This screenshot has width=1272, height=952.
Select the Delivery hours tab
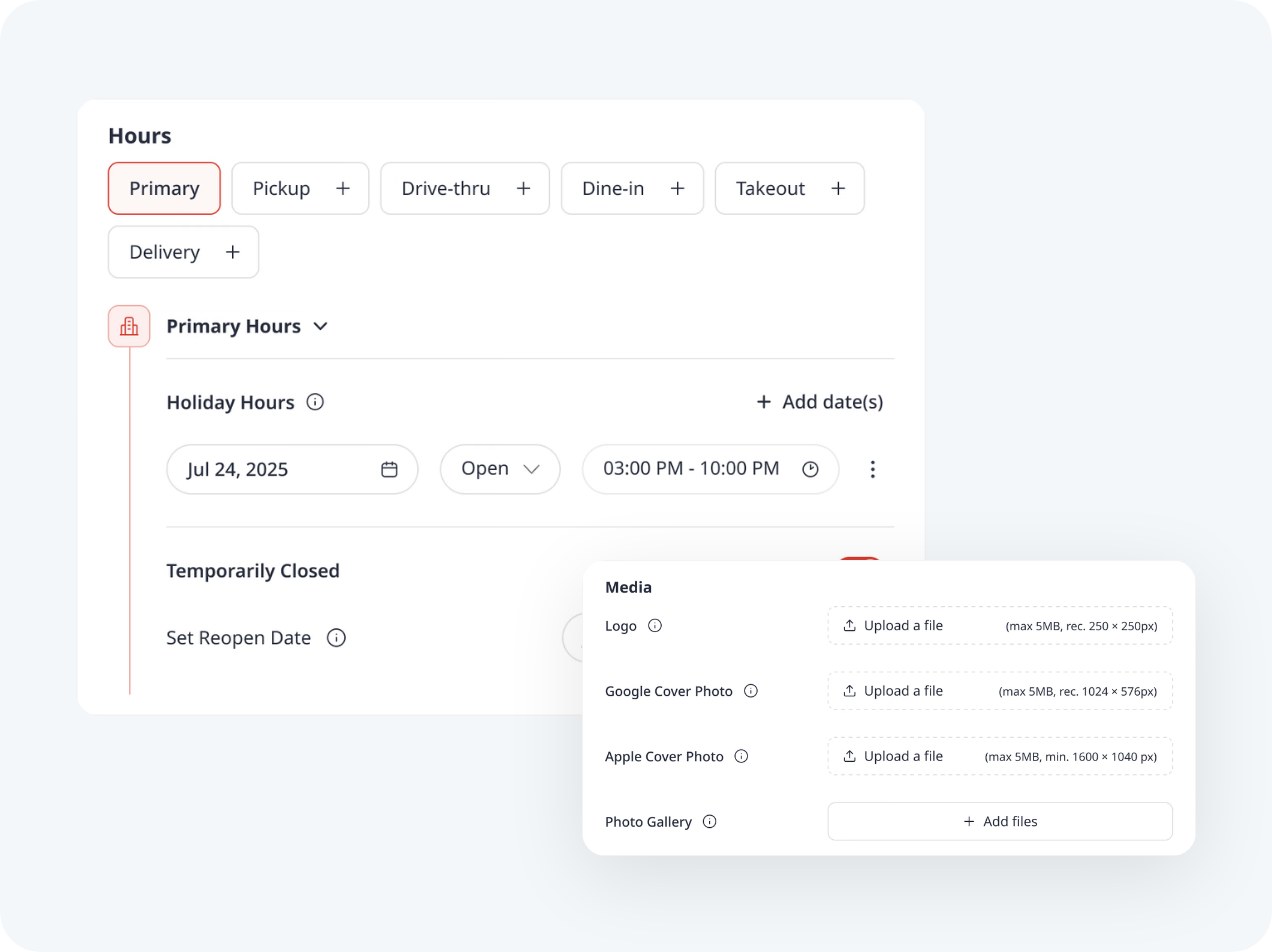pyautogui.click(x=183, y=252)
